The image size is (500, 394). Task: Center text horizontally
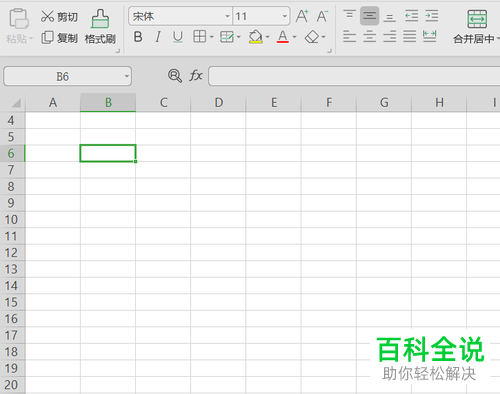coord(369,36)
